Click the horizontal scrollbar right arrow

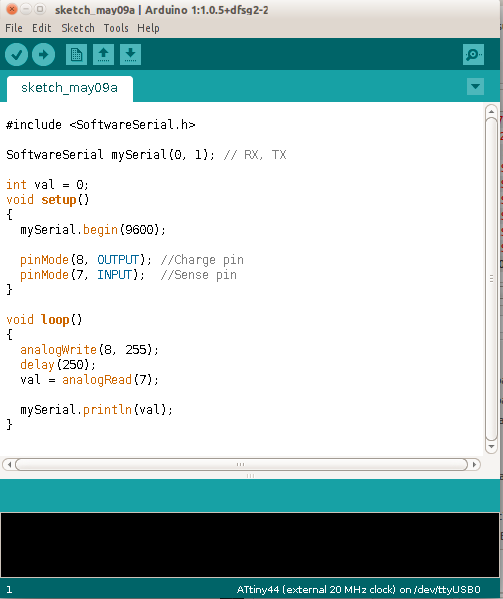tap(474, 465)
